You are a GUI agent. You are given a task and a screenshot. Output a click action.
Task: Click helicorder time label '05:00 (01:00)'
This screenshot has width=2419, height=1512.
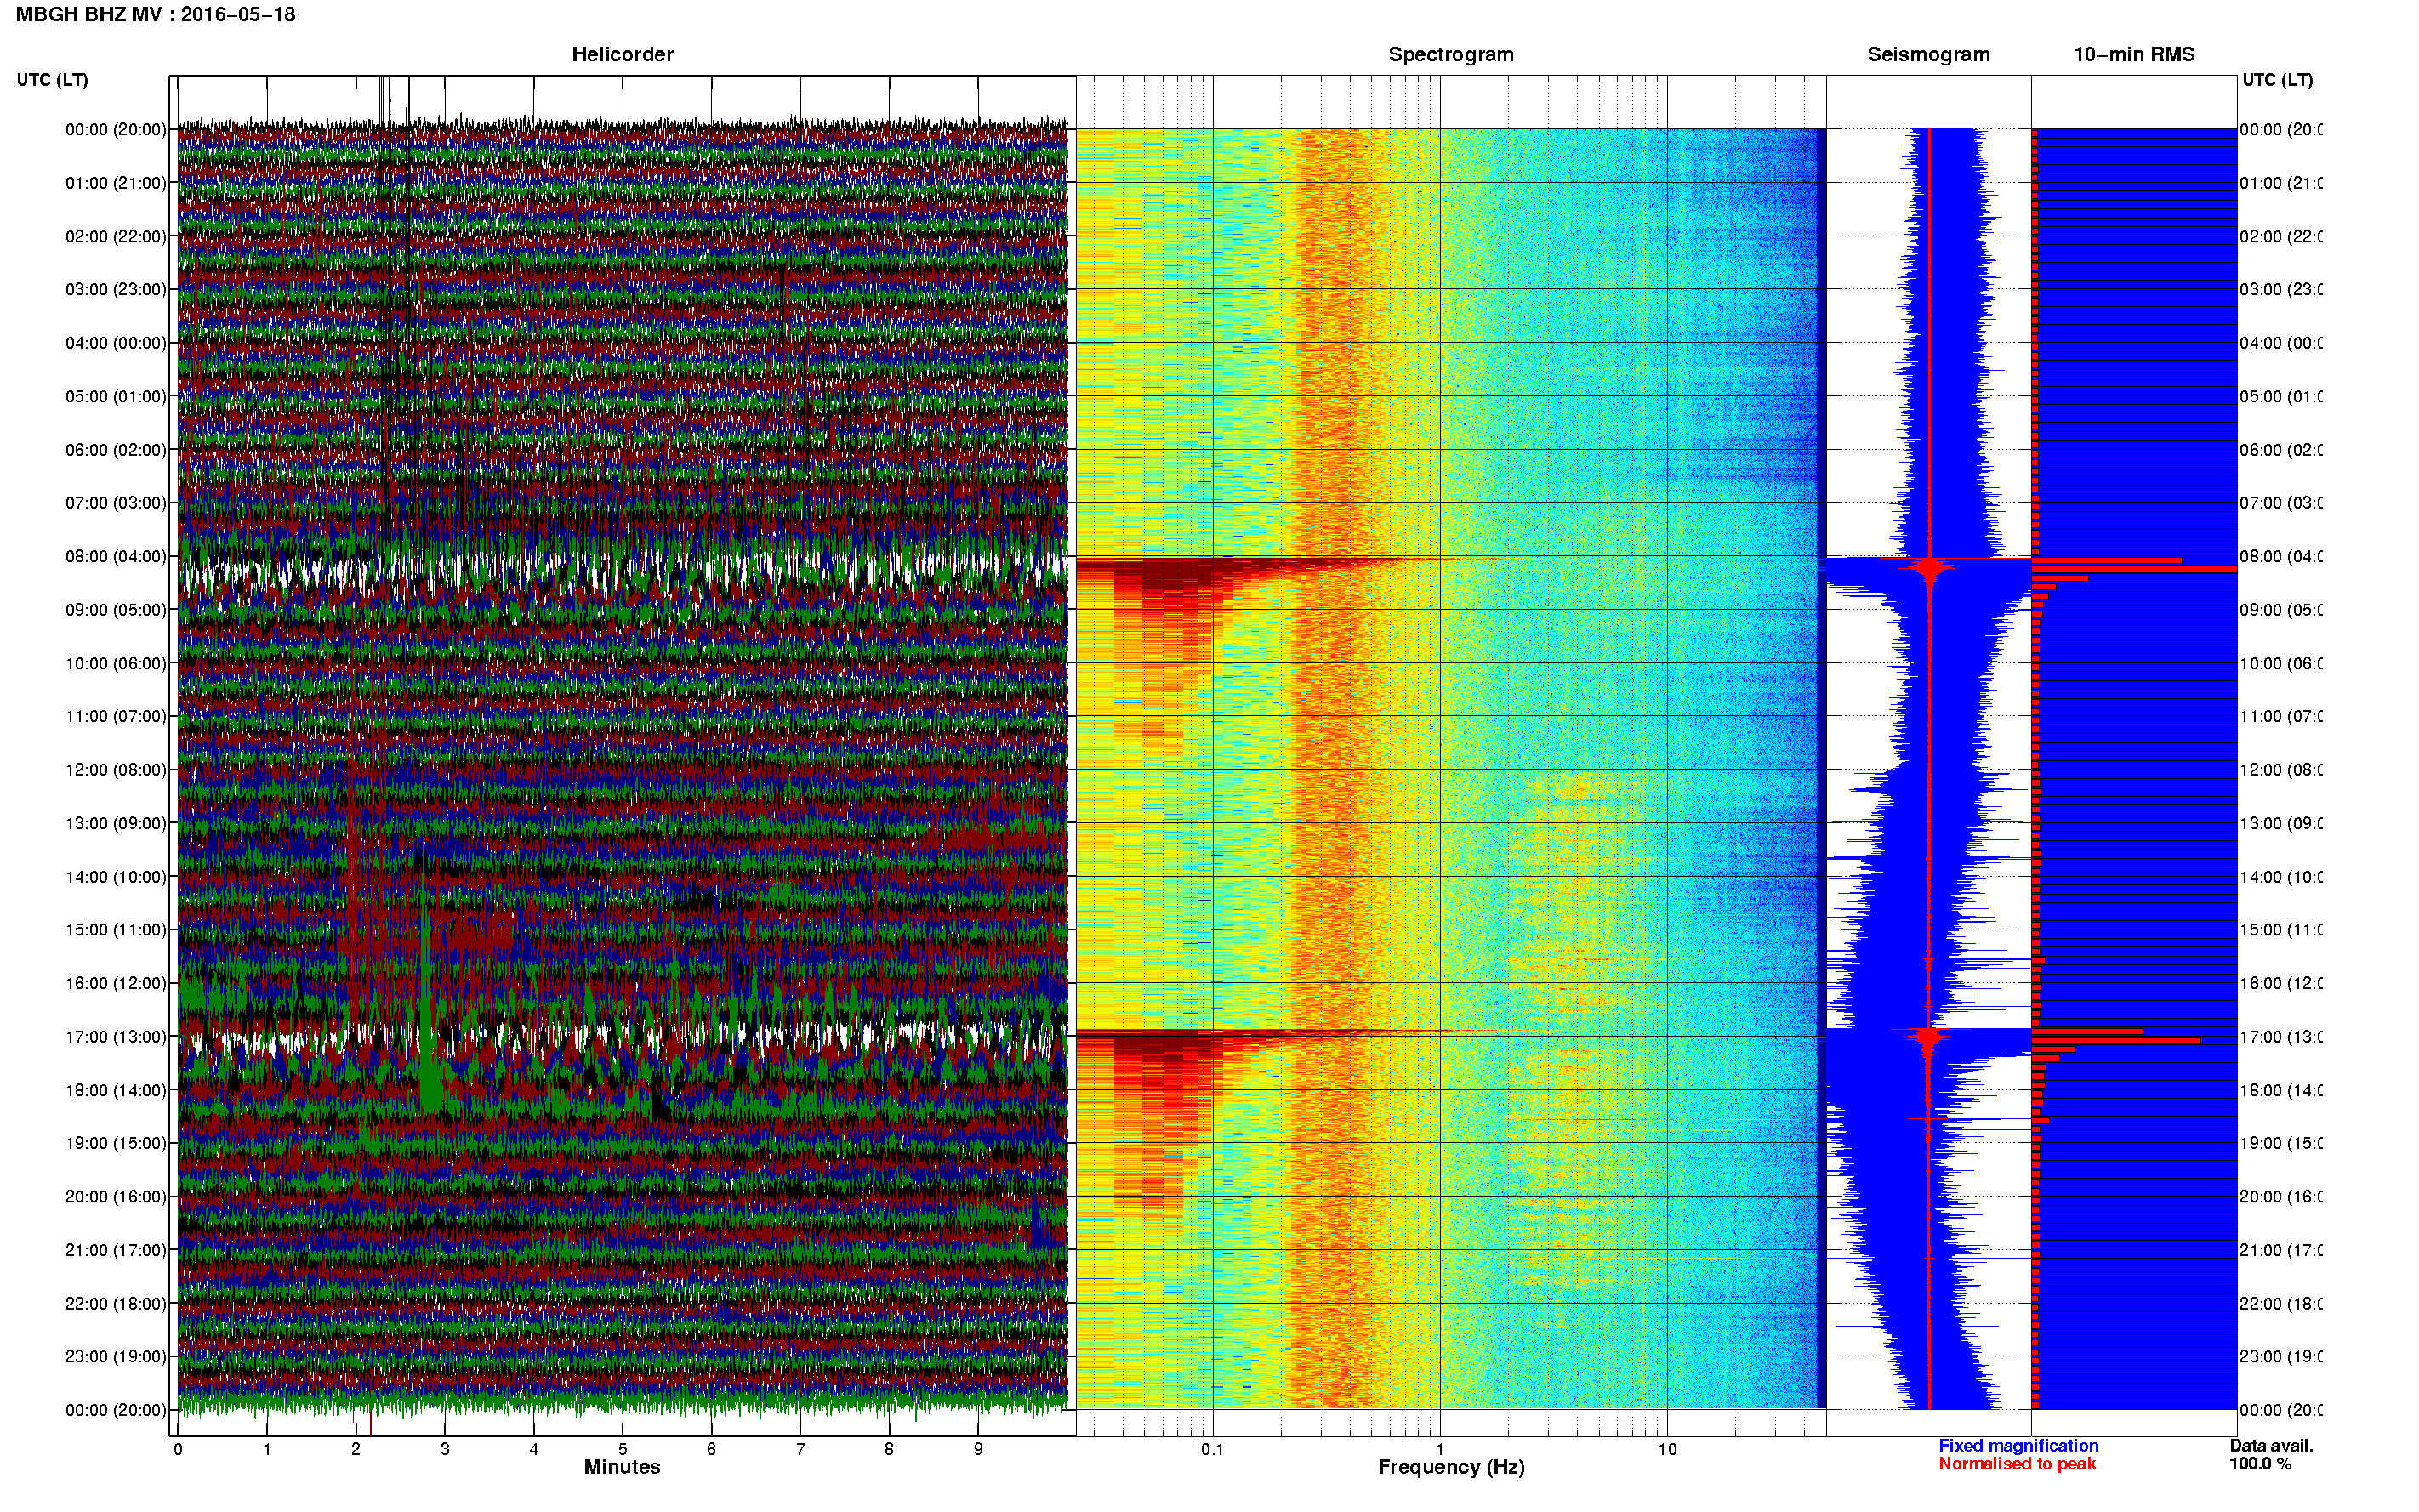pyautogui.click(x=116, y=396)
